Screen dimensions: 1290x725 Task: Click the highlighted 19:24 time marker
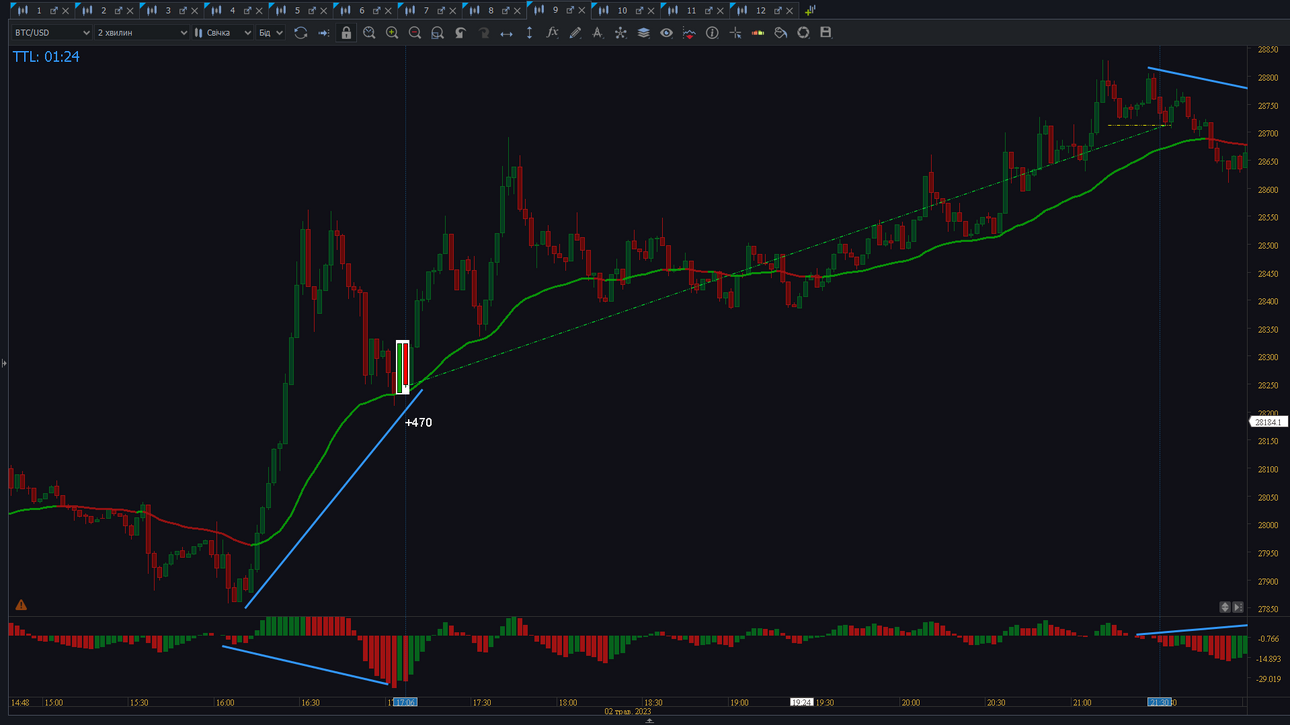(x=802, y=703)
